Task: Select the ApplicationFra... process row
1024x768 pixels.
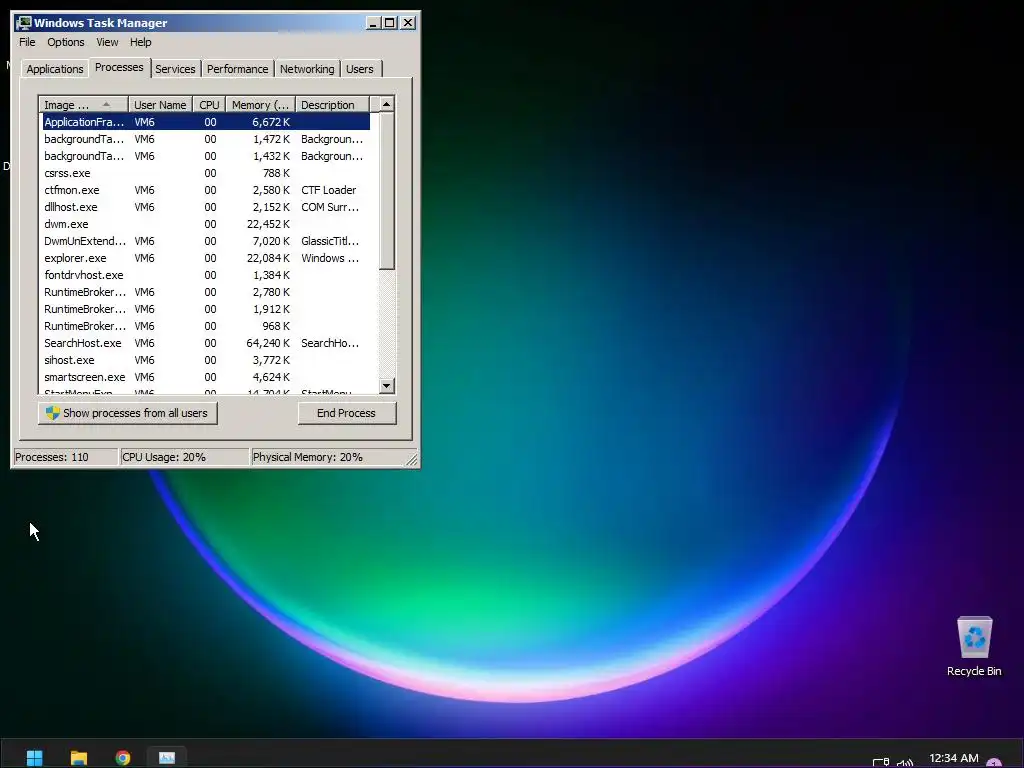Action: point(206,122)
